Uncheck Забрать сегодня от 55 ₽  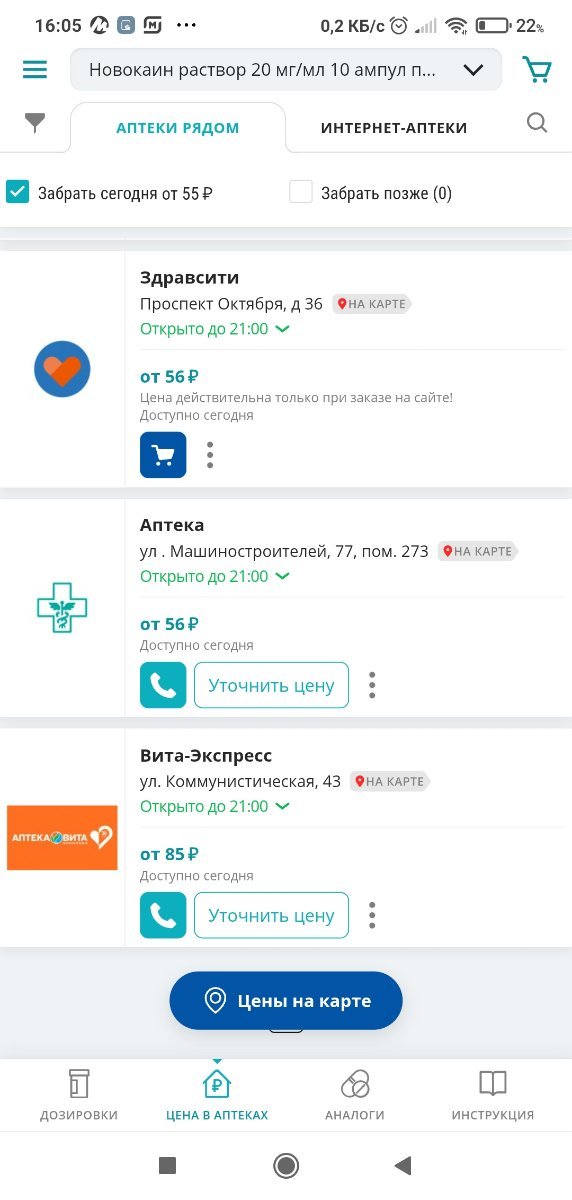click(x=17, y=192)
